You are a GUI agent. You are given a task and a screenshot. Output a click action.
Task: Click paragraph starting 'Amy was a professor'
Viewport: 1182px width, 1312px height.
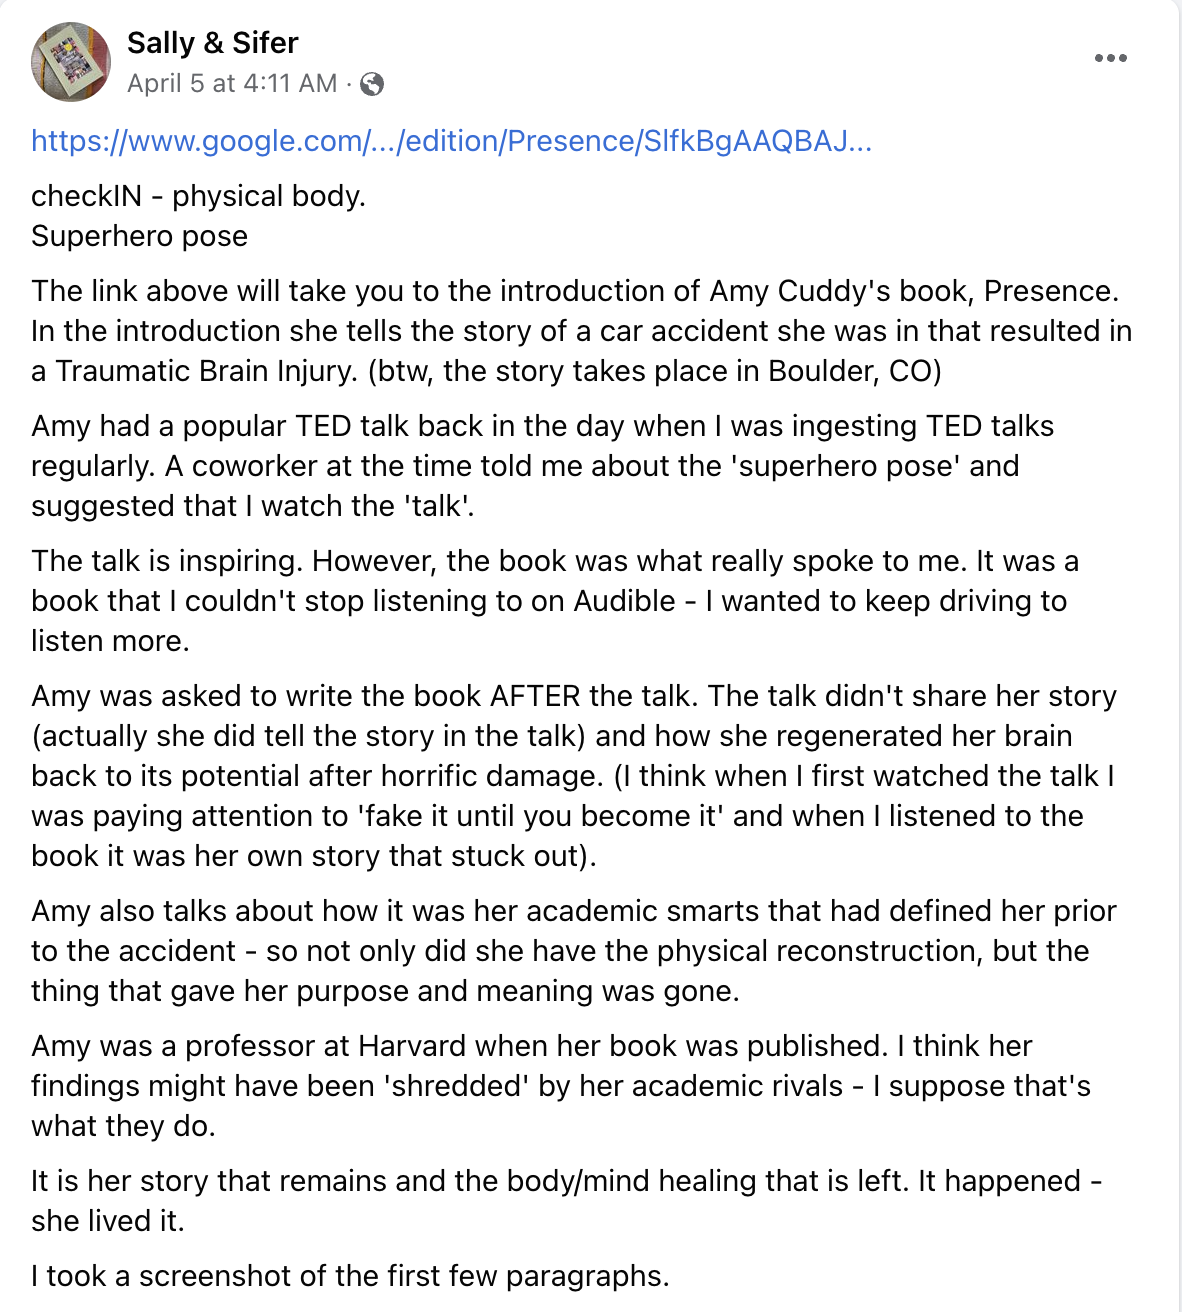560,1086
